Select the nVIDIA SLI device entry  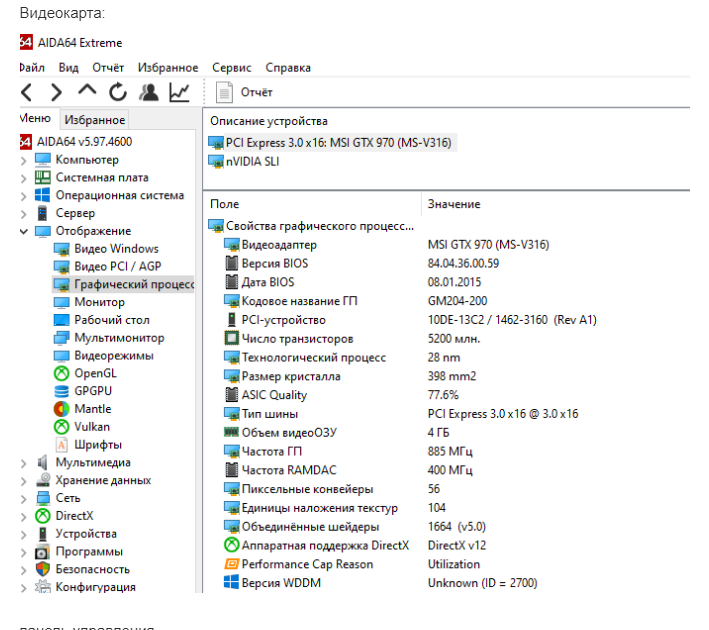click(252, 161)
